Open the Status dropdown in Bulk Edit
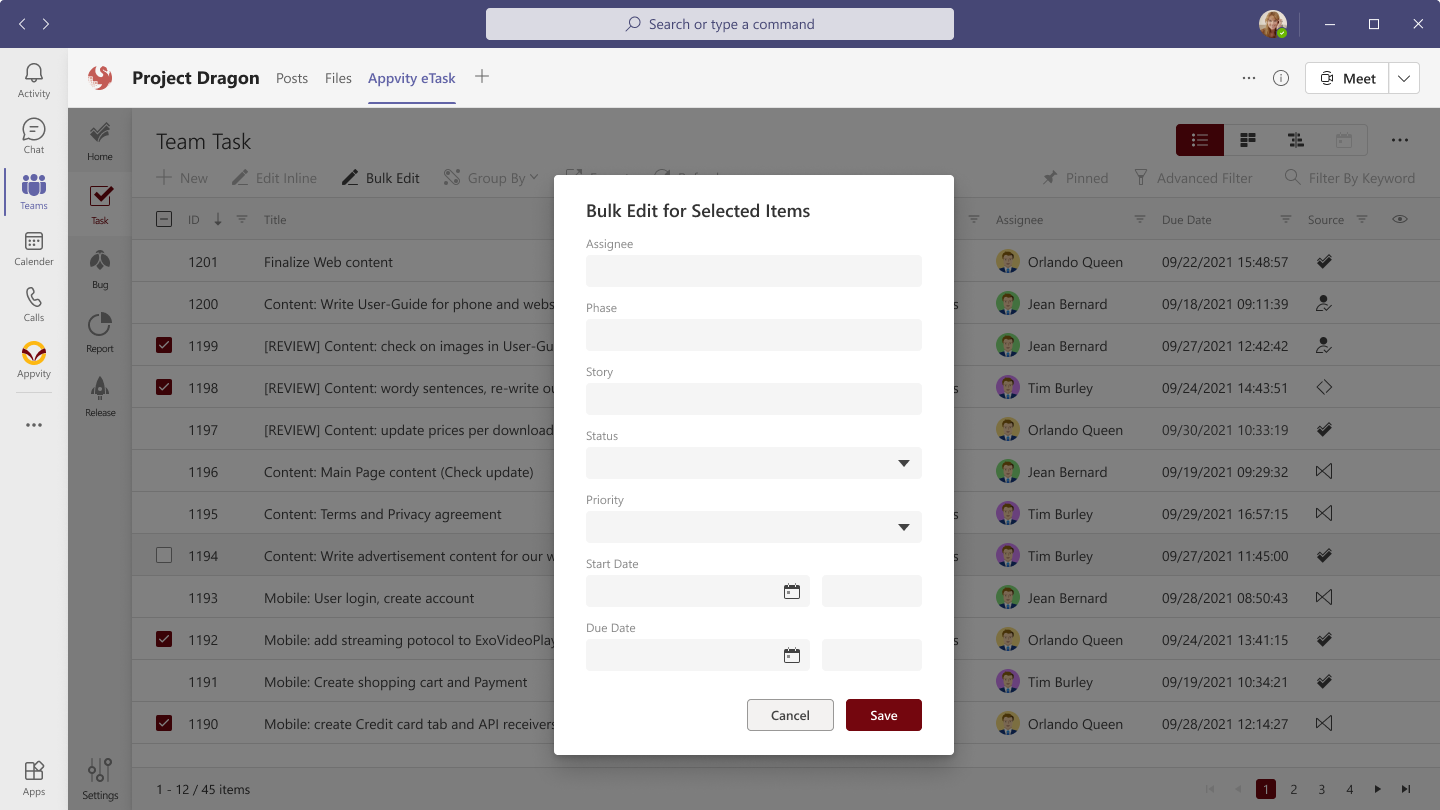This screenshot has height=810, width=1440. click(903, 463)
